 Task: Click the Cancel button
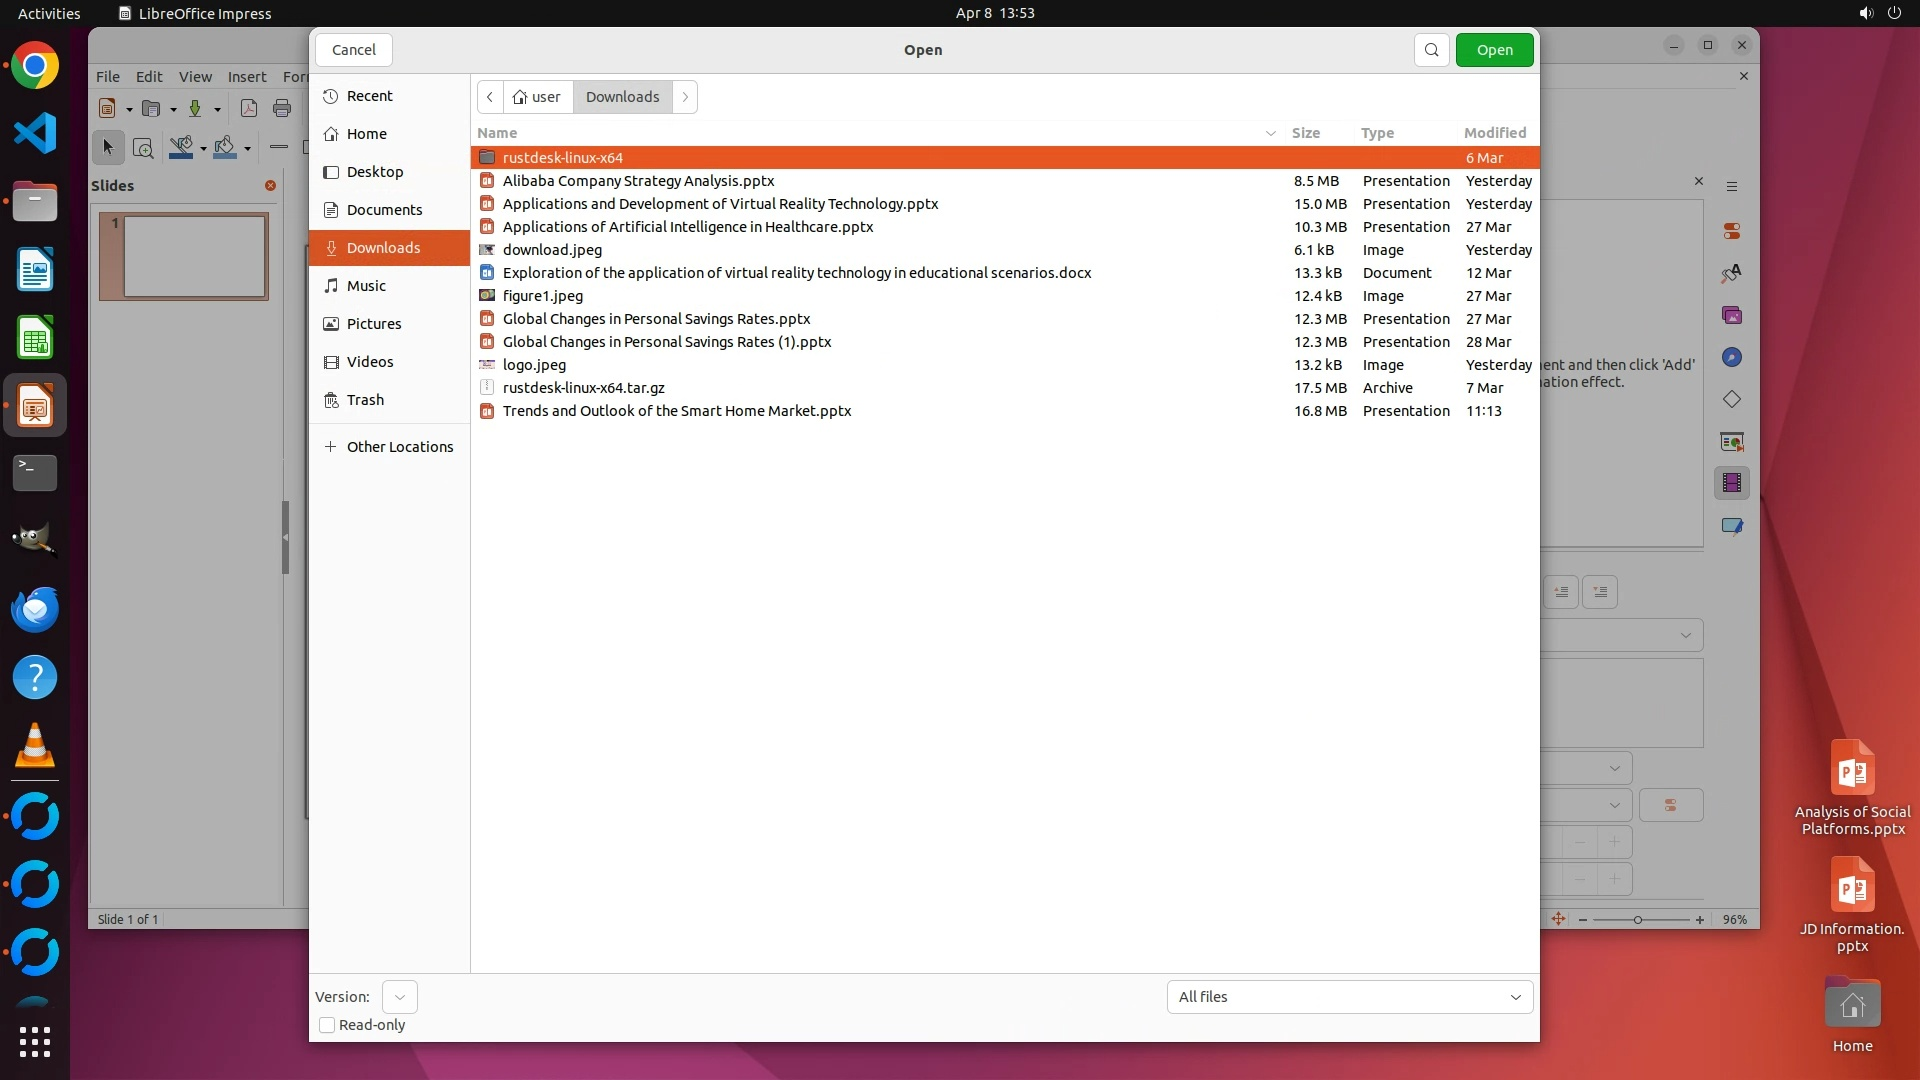click(354, 50)
